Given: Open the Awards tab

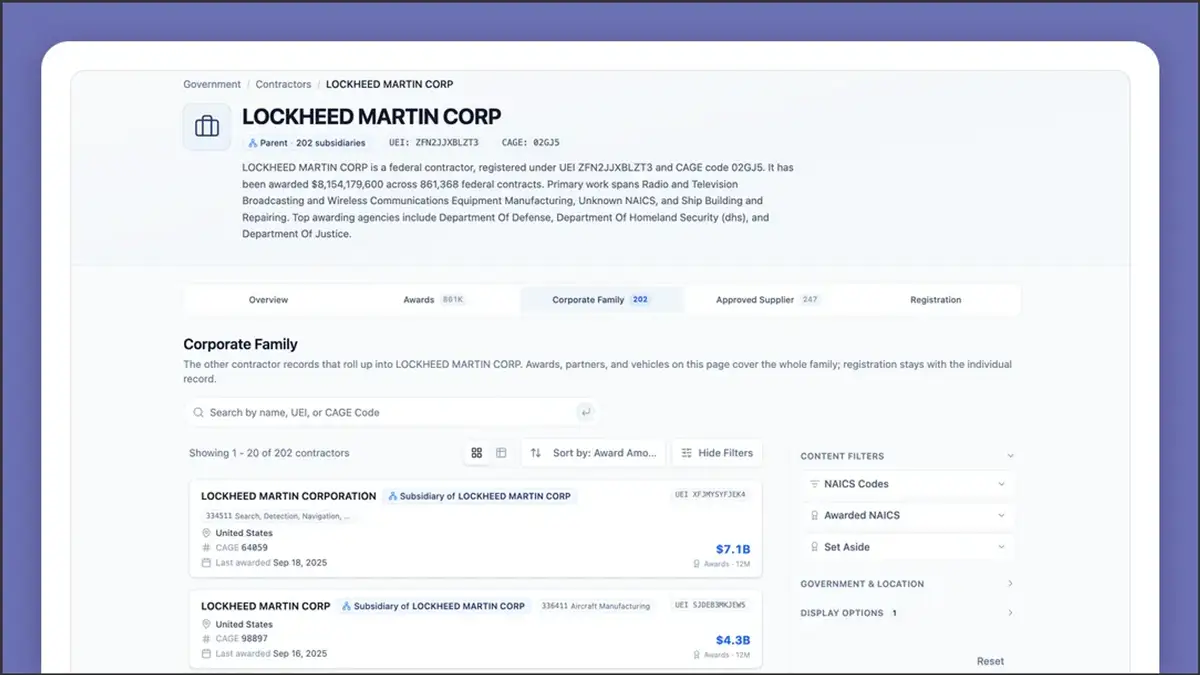Looking at the screenshot, I should (x=434, y=300).
